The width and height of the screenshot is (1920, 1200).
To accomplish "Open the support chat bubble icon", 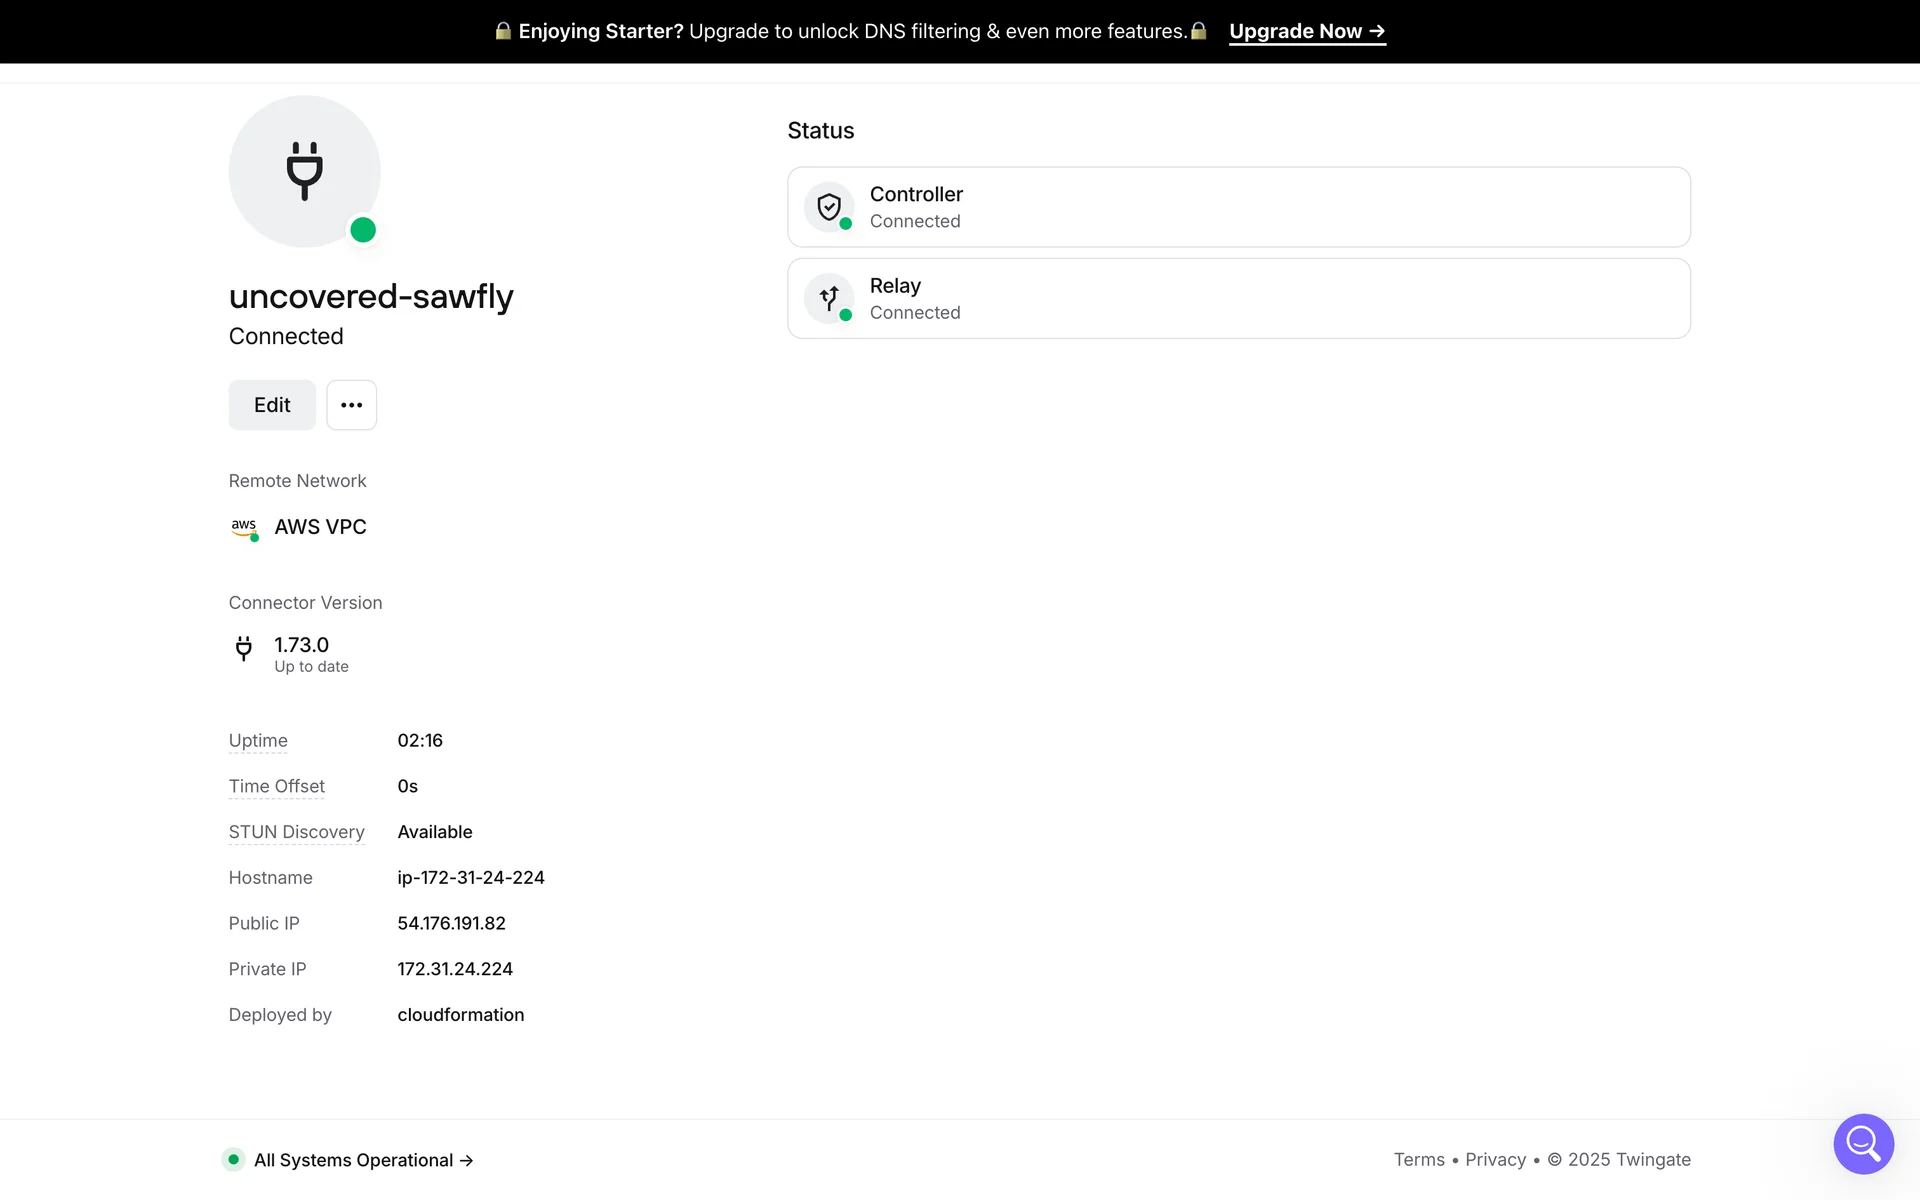I will pos(1863,1143).
